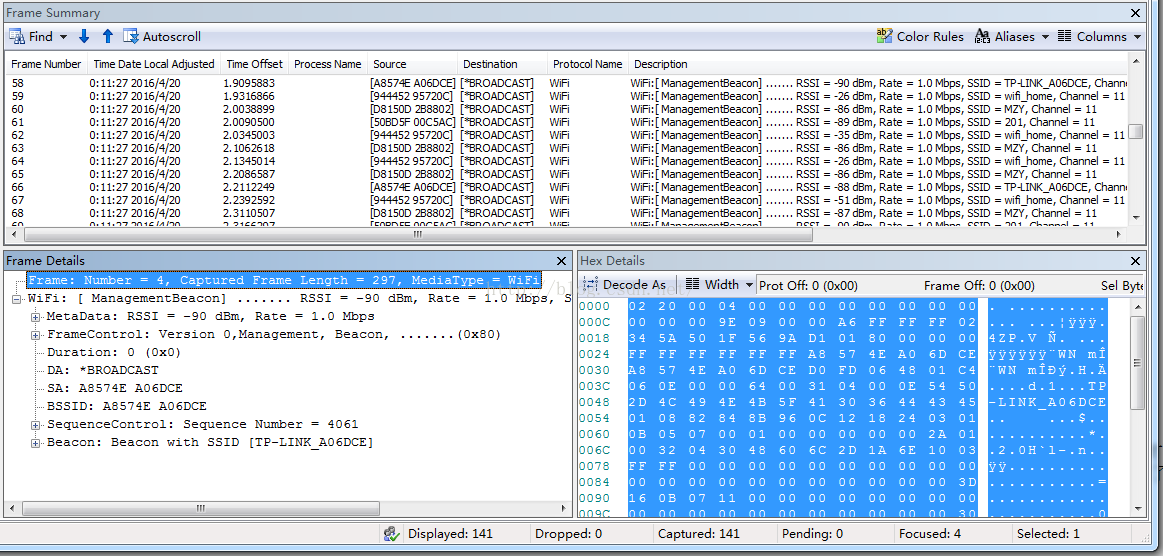Click the Frame Summary vertical scrollbar thumb
Image resolution: width=1163 pixels, height=556 pixels.
1136,132
